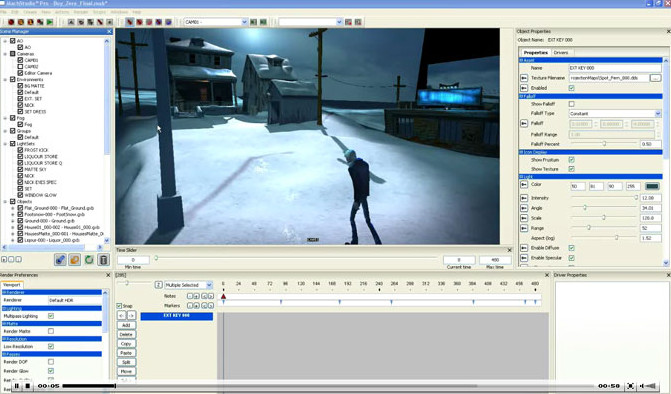Toggle visibility checkbox for FROST KICK lightset

20,150
